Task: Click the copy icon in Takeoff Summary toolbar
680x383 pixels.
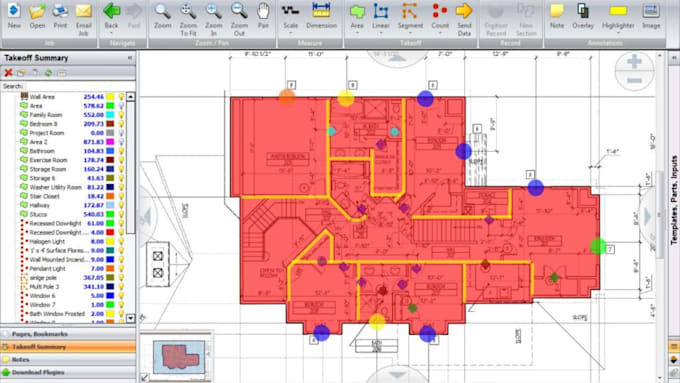Action: pos(35,73)
